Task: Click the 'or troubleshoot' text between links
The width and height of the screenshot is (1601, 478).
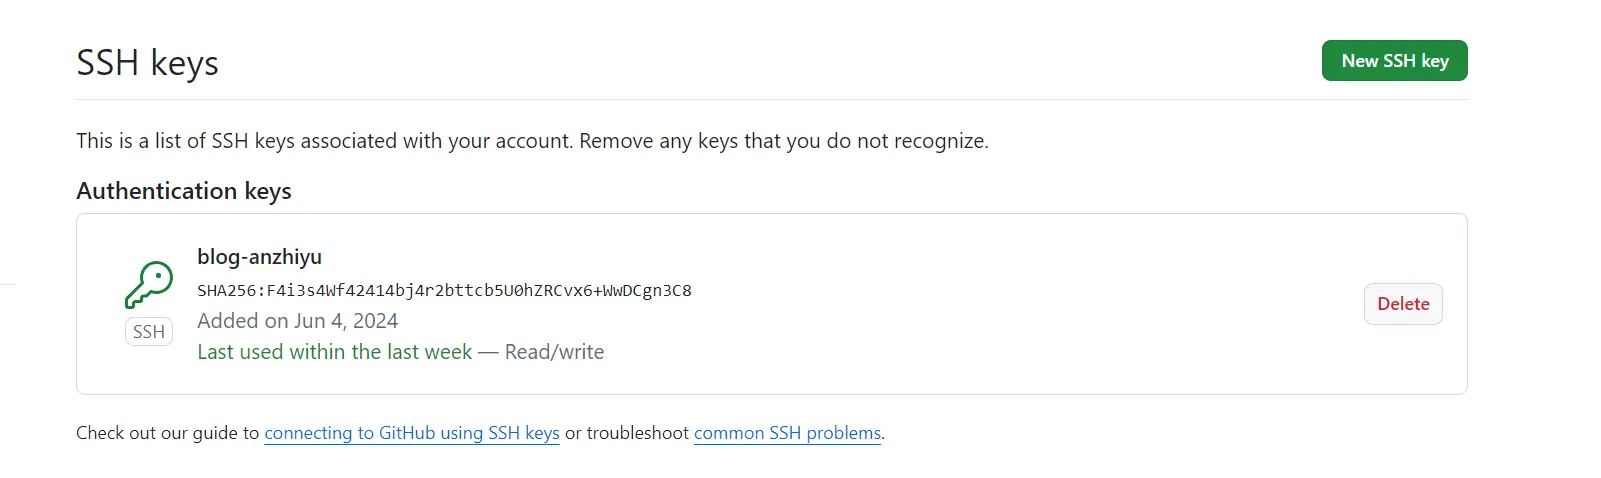Action: (x=626, y=433)
